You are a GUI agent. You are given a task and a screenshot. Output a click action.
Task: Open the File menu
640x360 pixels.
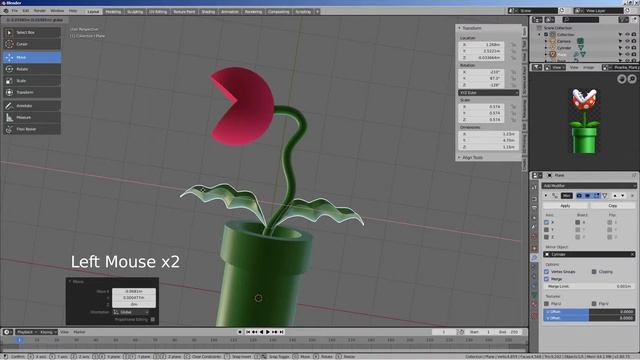(x=15, y=11)
